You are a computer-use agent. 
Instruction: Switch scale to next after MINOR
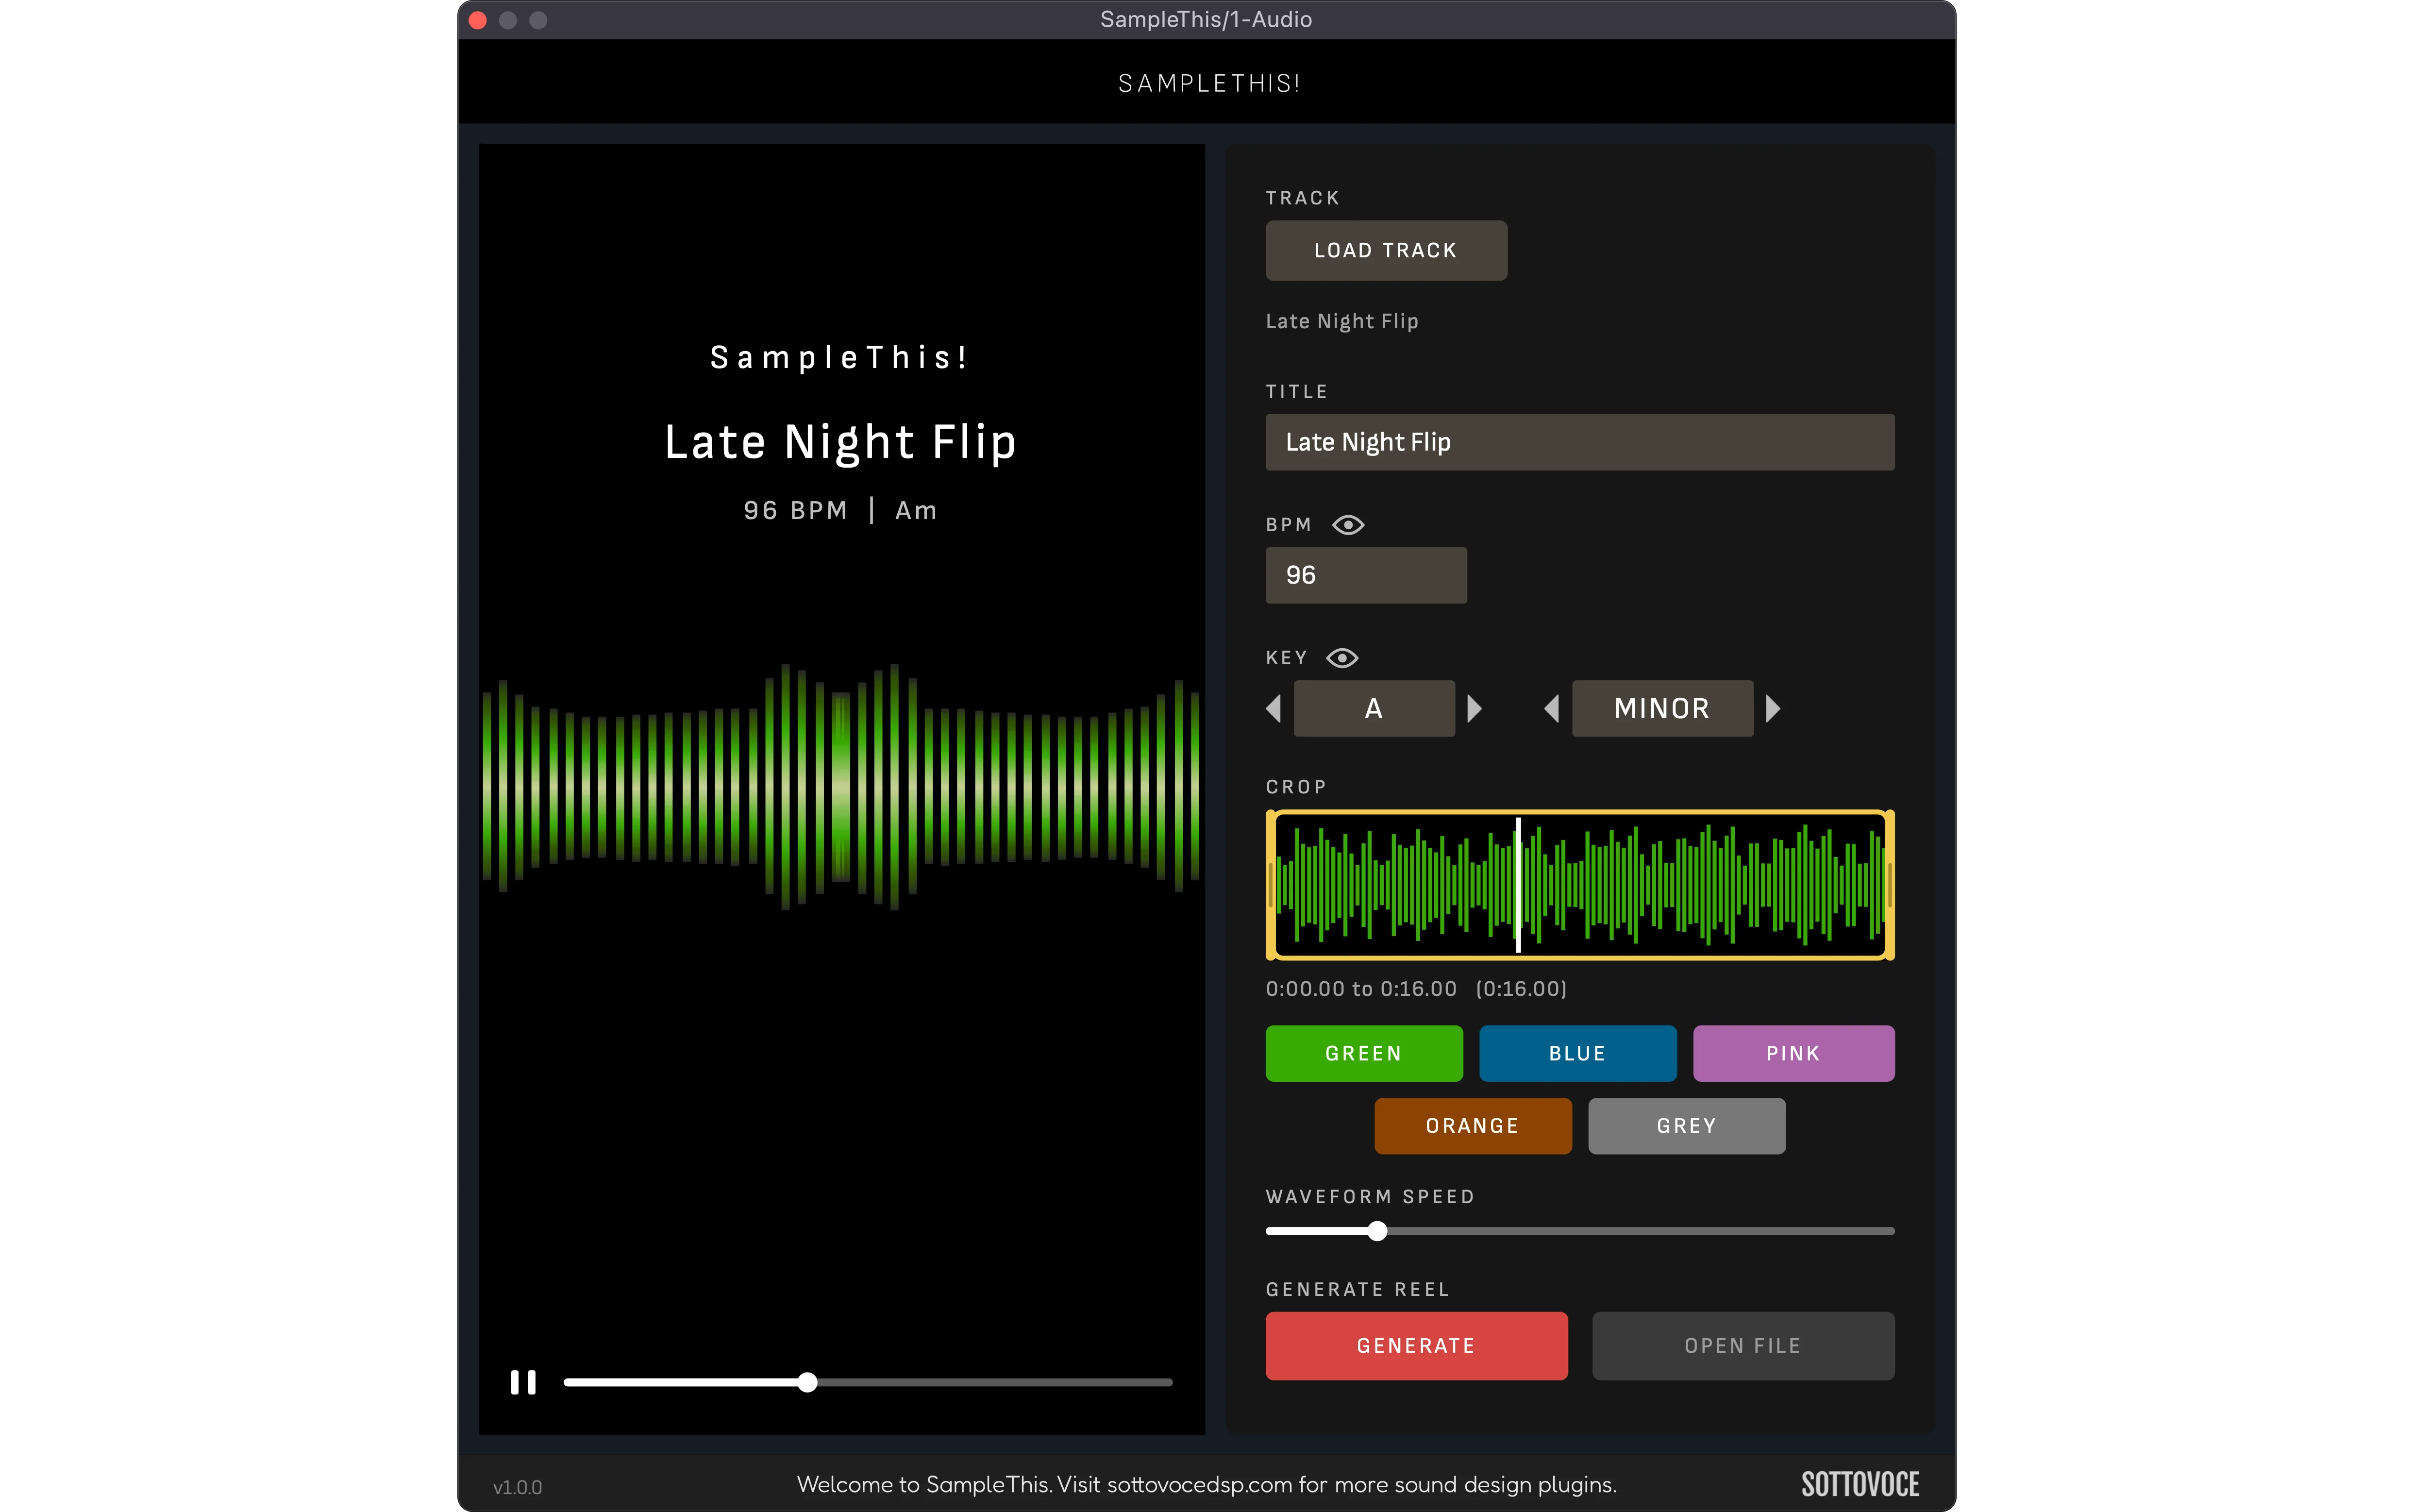click(x=1773, y=709)
